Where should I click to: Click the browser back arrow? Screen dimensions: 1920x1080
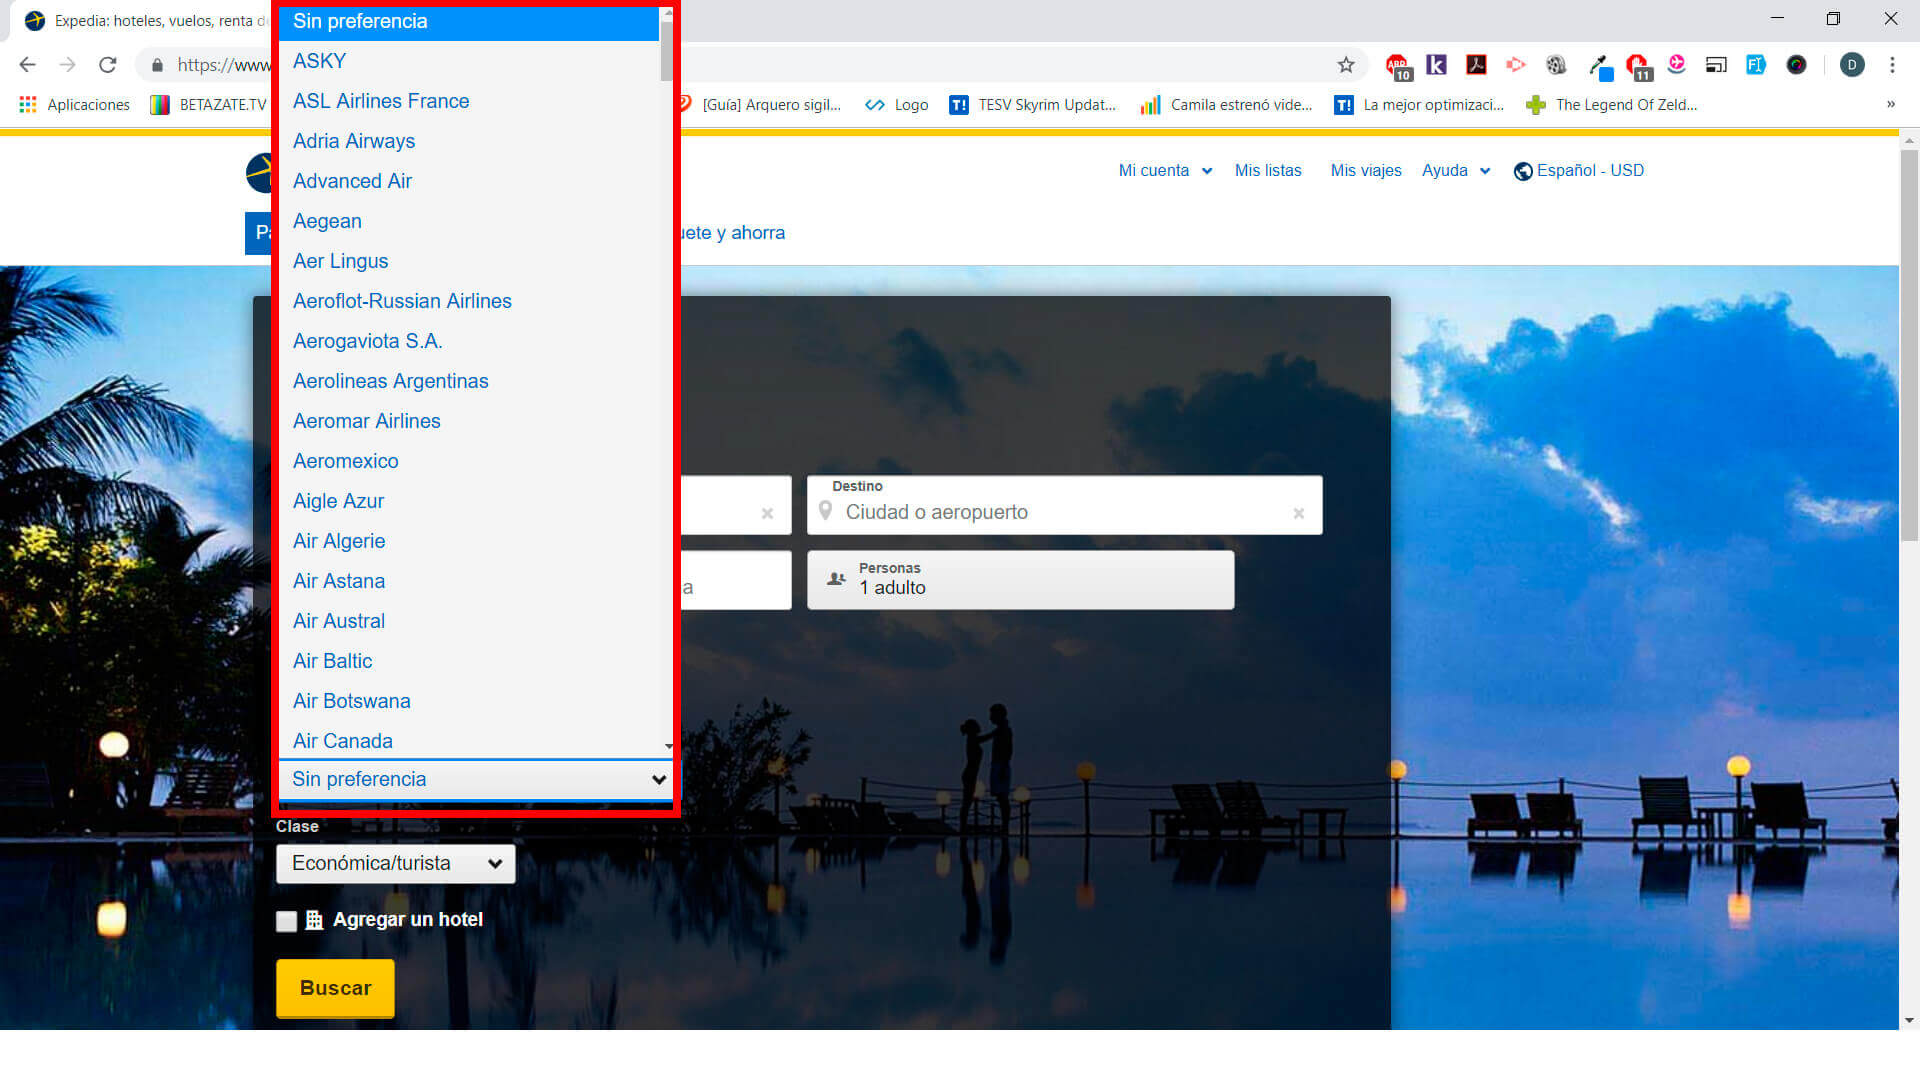[x=27, y=65]
